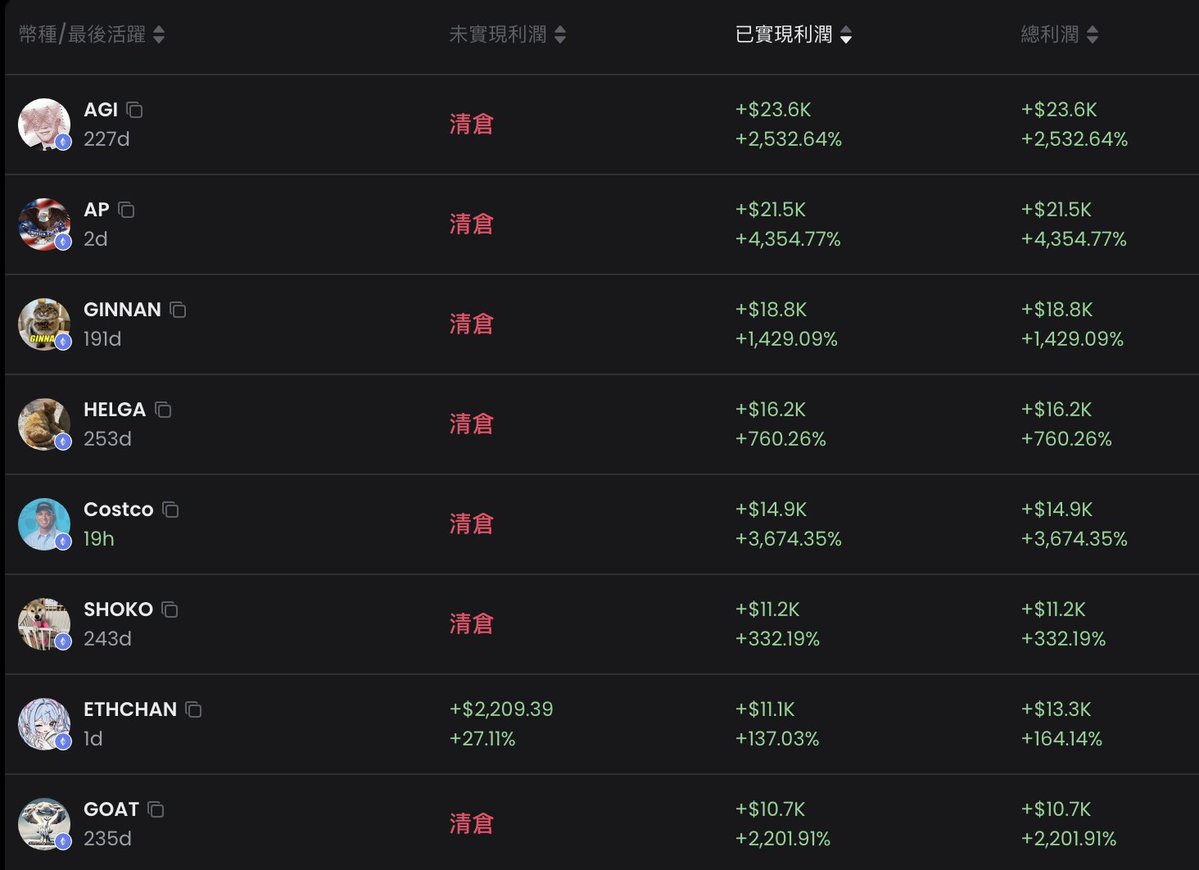Open the AGI token avatar
The width and height of the screenshot is (1199, 870).
pyautogui.click(x=44, y=124)
